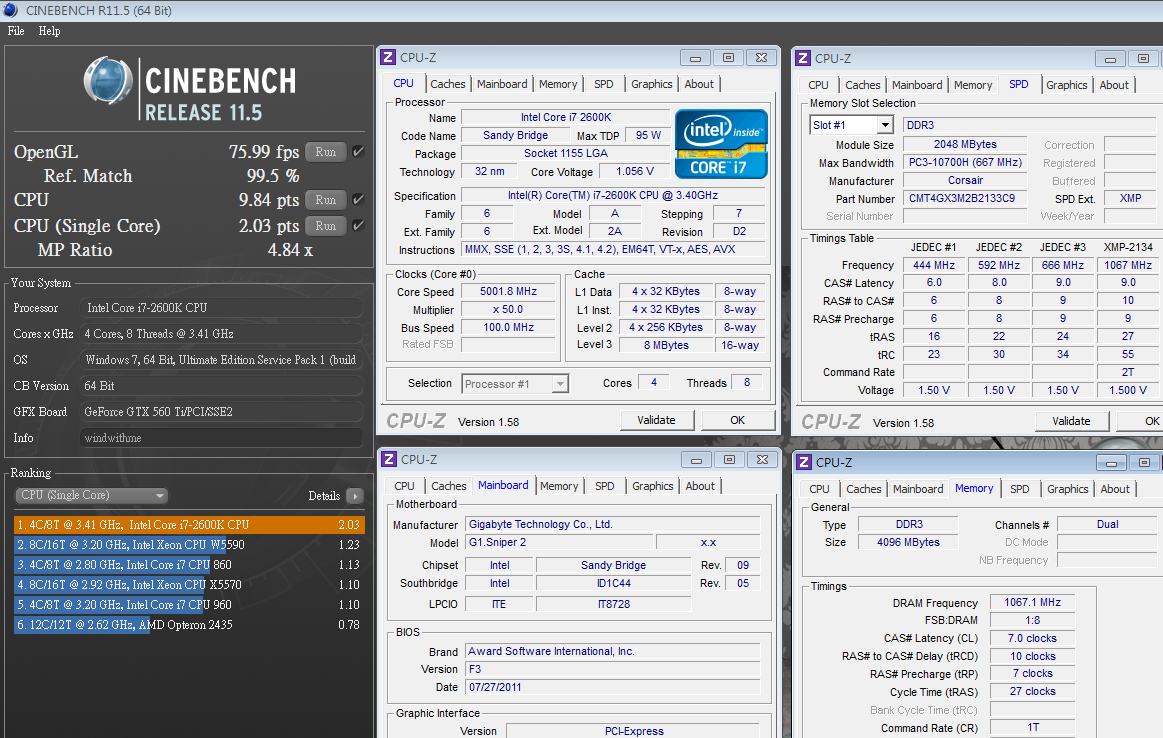
Task: Open the File menu in Cinebench
Action: [x=16, y=31]
